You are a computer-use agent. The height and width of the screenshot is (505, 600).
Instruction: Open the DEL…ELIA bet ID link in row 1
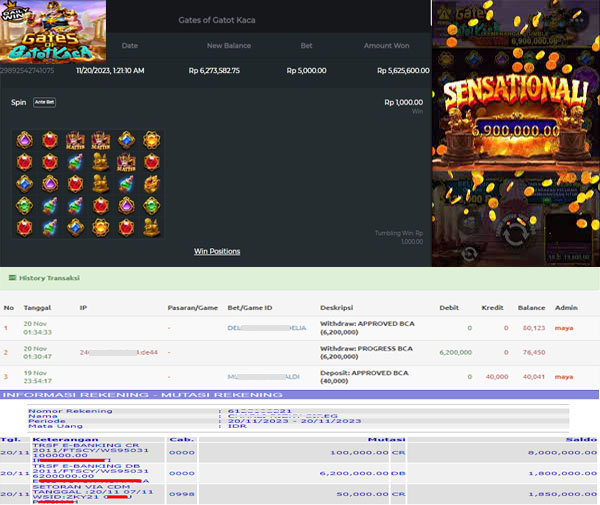click(267, 328)
